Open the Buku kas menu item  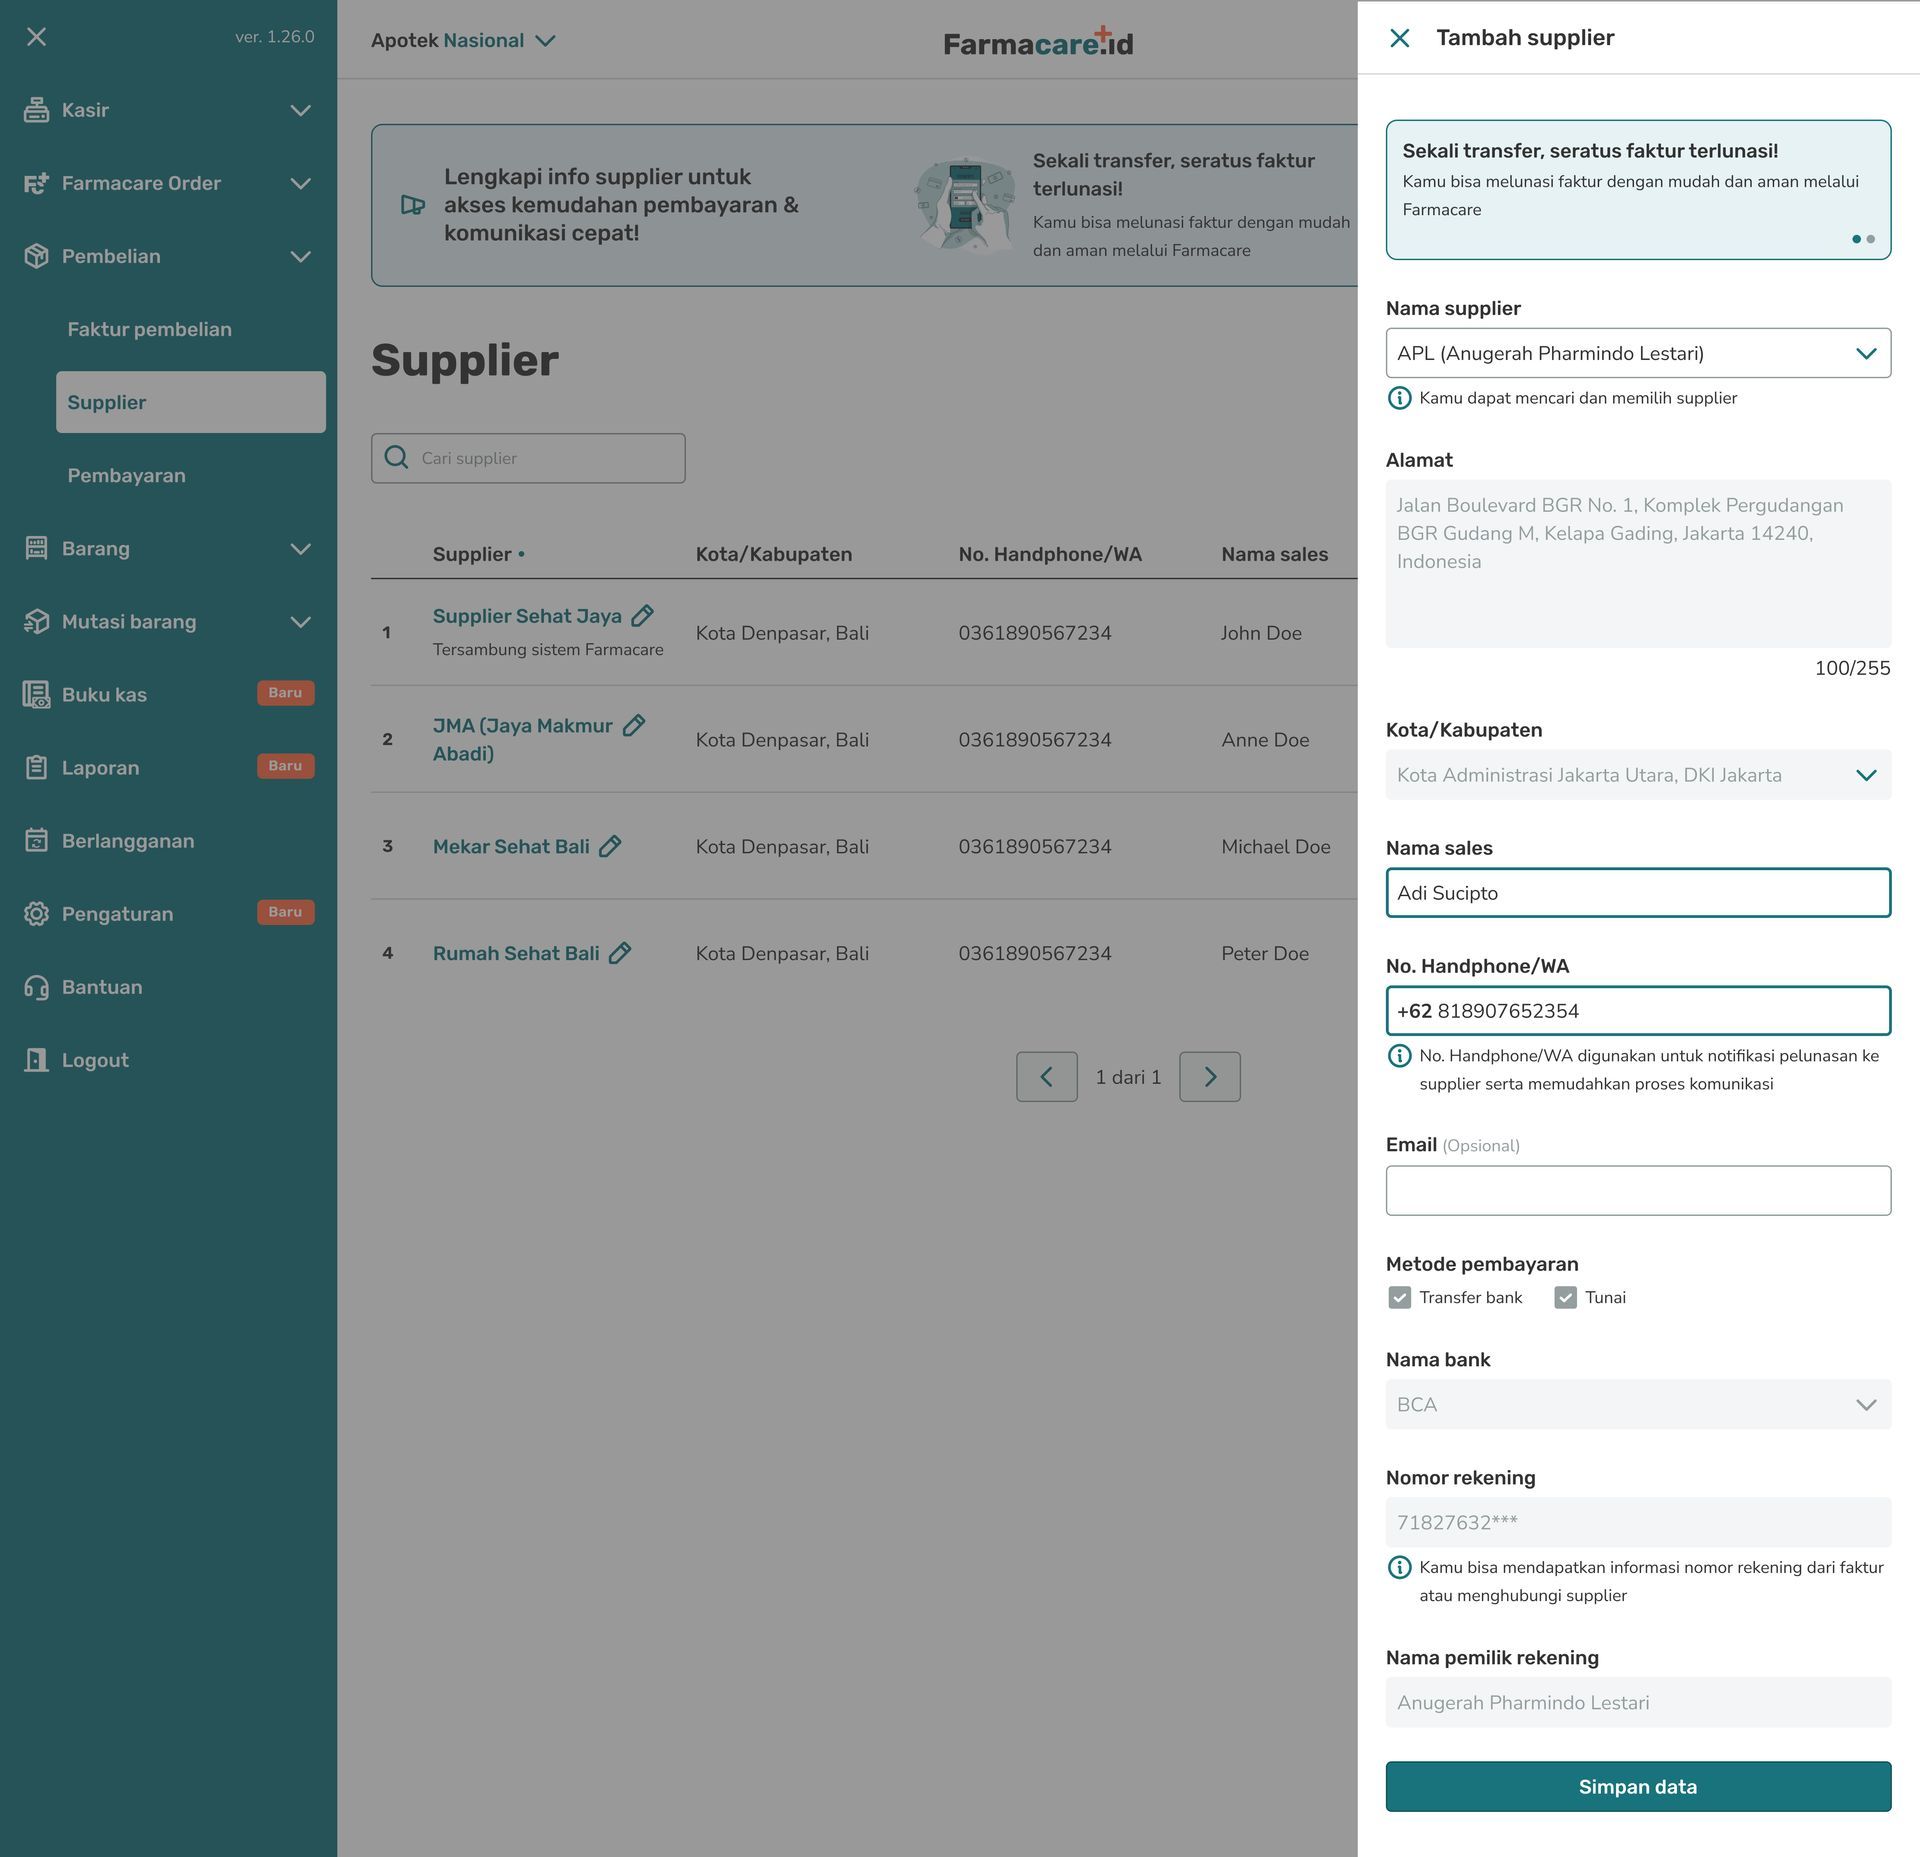[168, 694]
